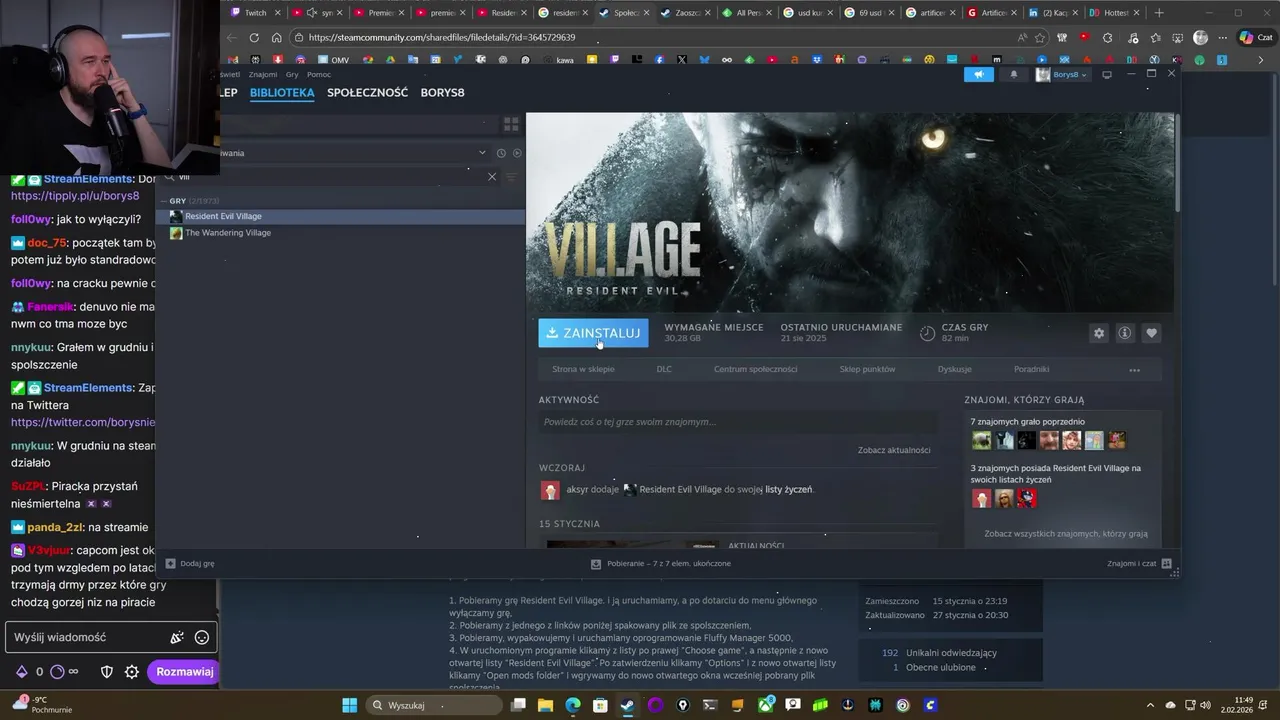This screenshot has width=1280, height=720.
Task: Open emote picker in Twitch chat
Action: pyautogui.click(x=202, y=637)
